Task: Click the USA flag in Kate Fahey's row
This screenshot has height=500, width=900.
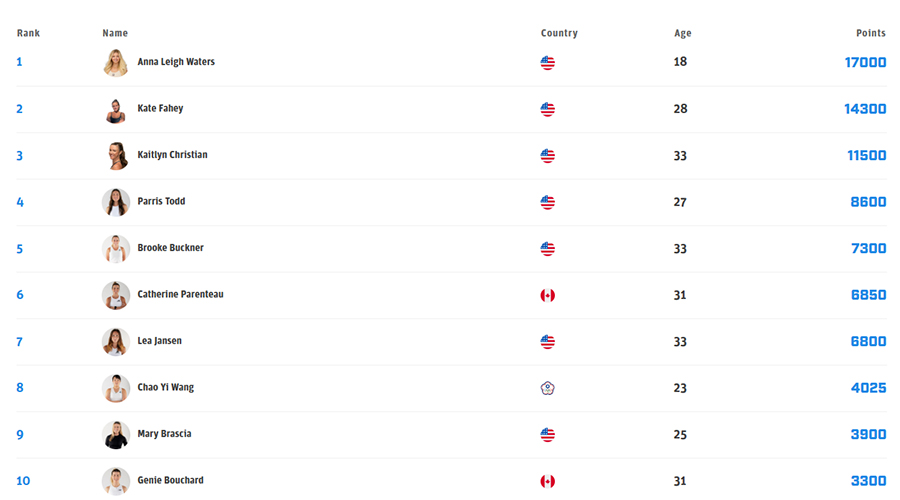Action: (547, 110)
